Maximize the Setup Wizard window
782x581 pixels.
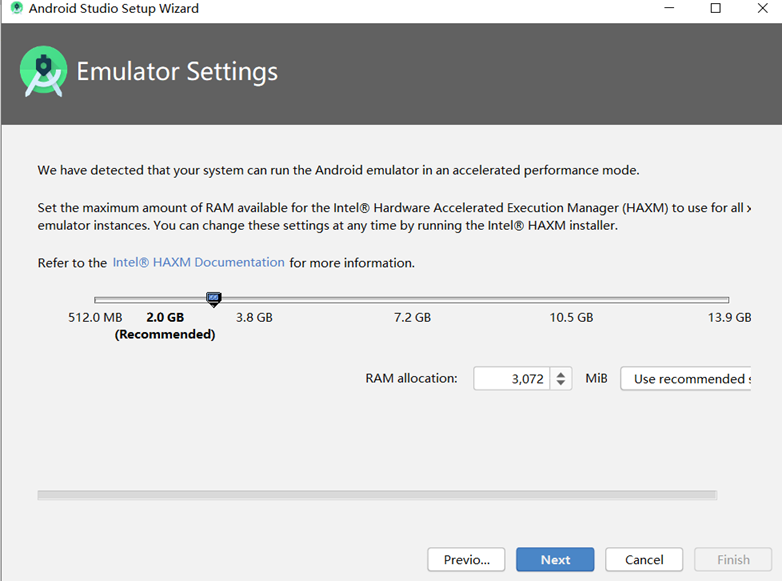tap(716, 8)
